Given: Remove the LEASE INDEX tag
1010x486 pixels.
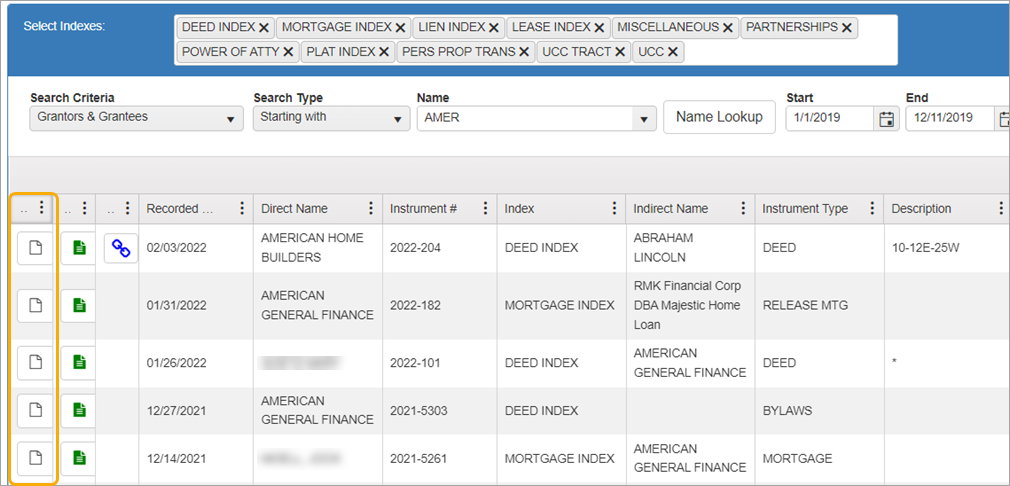Looking at the screenshot, I should click(x=599, y=28).
